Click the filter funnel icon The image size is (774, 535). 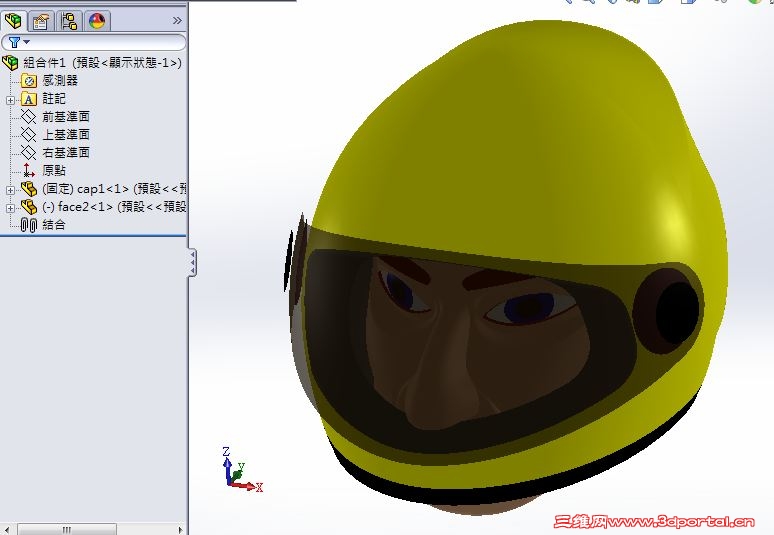tap(15, 42)
